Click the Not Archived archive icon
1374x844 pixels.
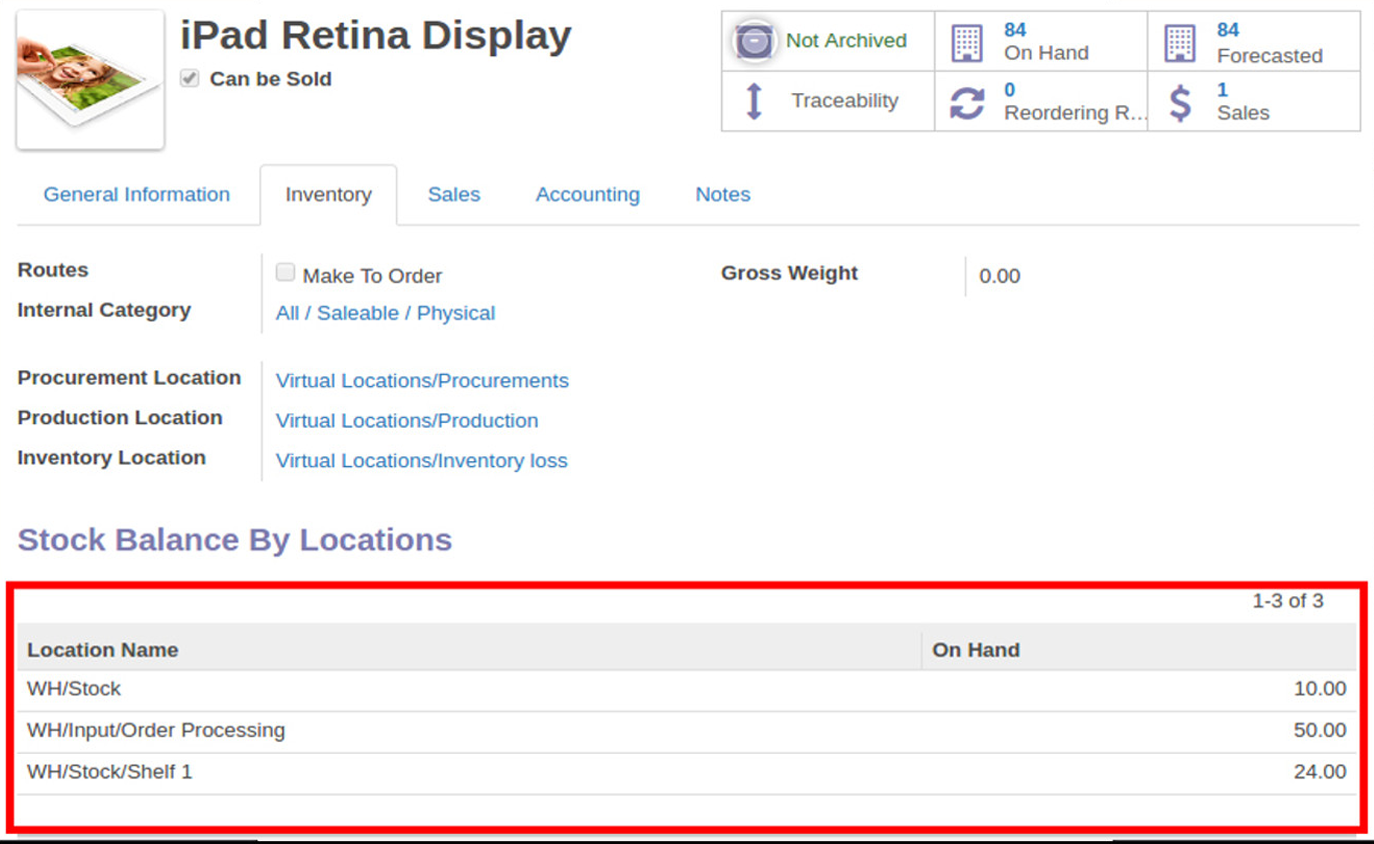[754, 41]
